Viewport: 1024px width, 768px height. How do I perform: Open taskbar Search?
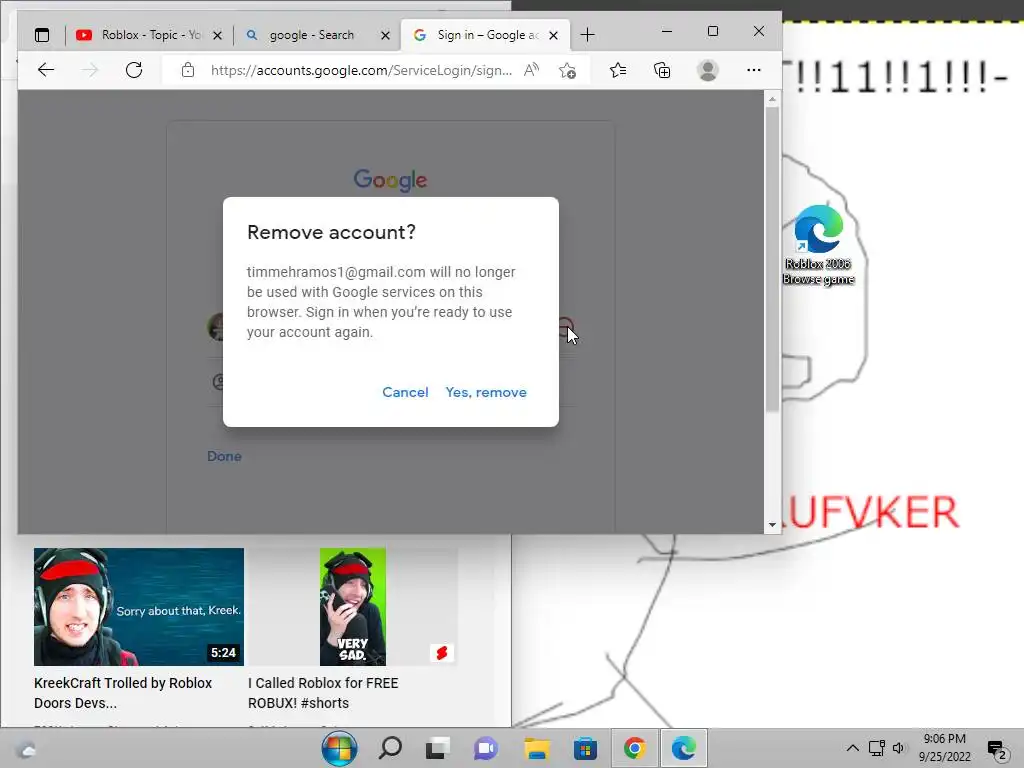tap(390, 748)
